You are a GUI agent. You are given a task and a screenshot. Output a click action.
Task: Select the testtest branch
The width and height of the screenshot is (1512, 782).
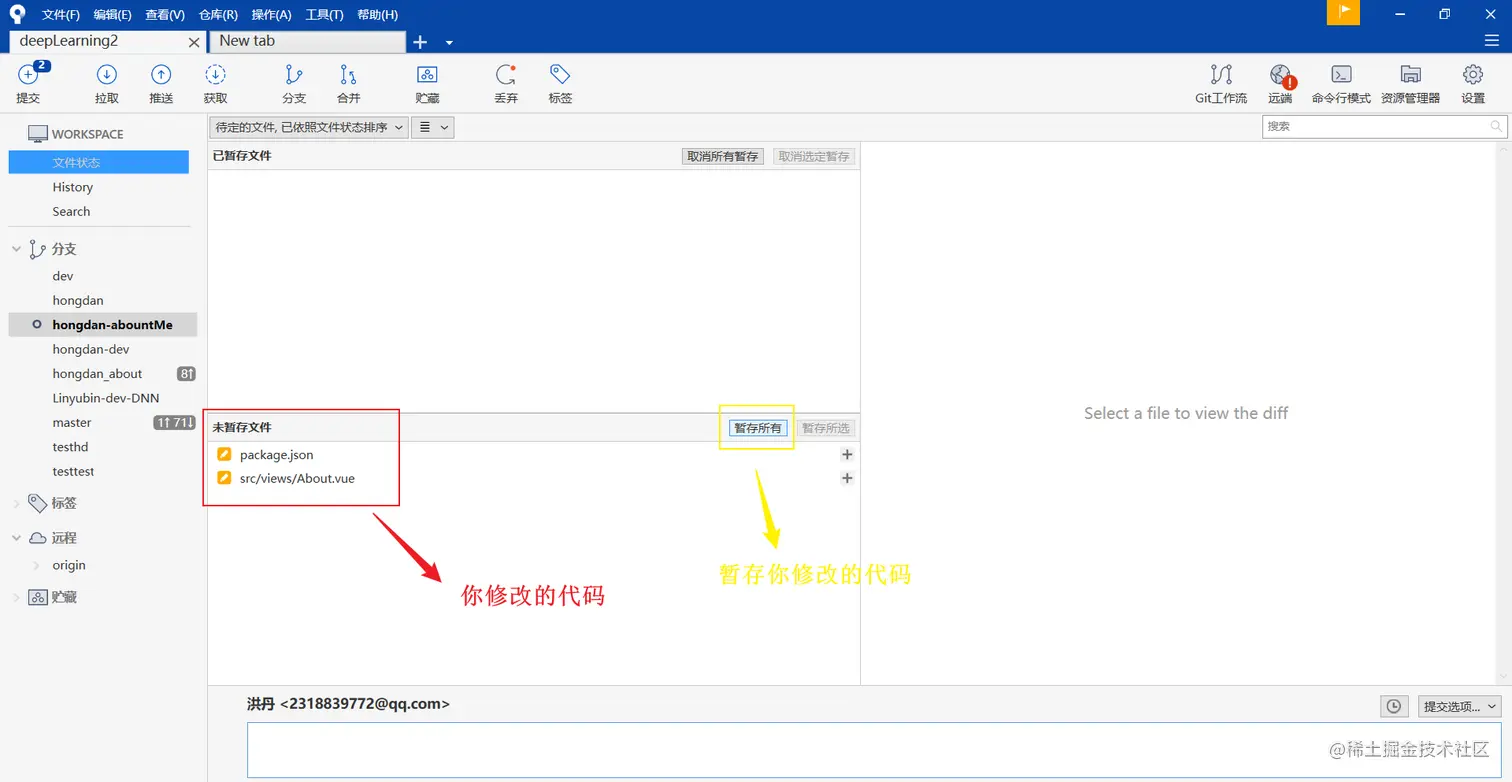73,471
